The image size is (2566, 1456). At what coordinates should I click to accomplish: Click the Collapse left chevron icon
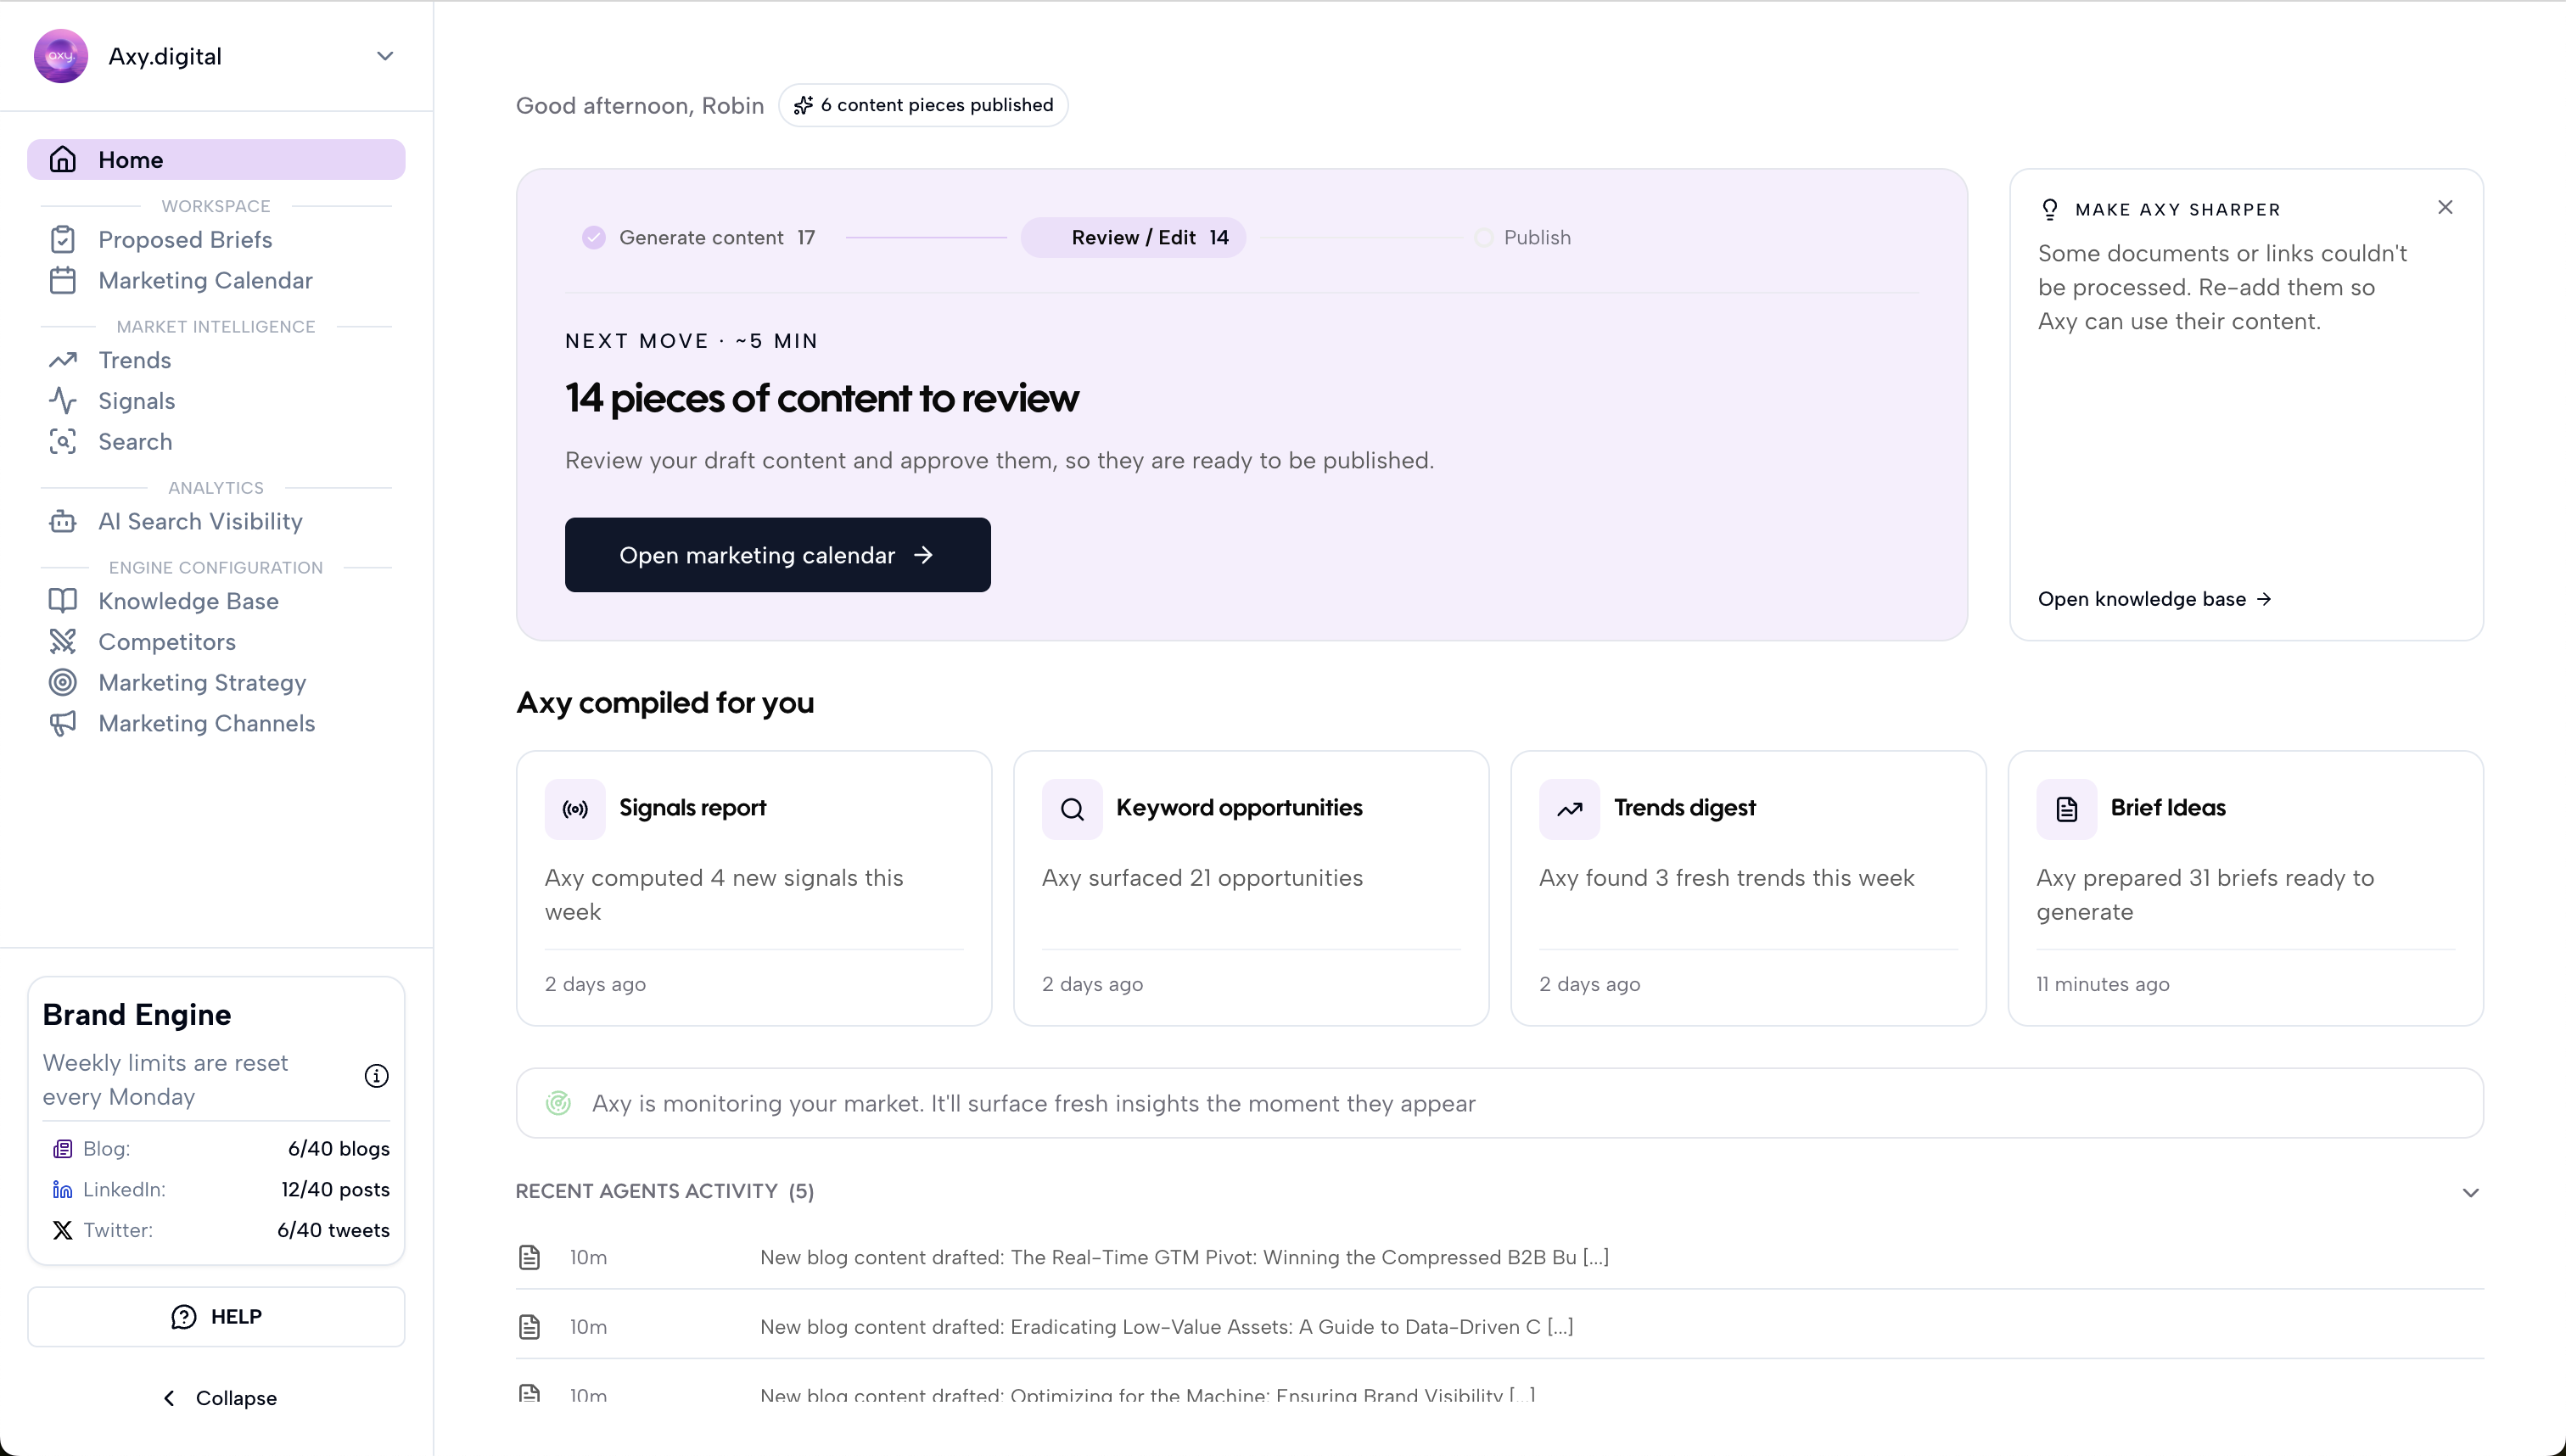point(169,1398)
